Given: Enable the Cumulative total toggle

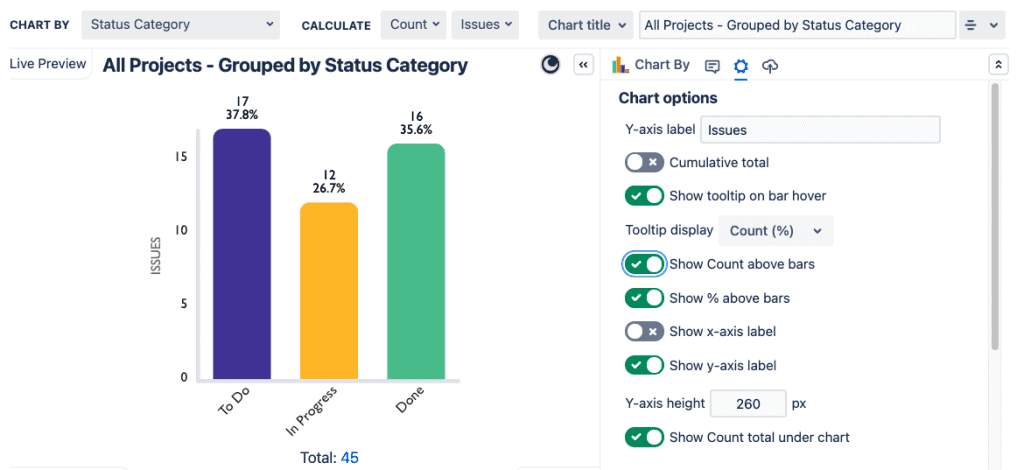Looking at the screenshot, I should pyautogui.click(x=644, y=162).
